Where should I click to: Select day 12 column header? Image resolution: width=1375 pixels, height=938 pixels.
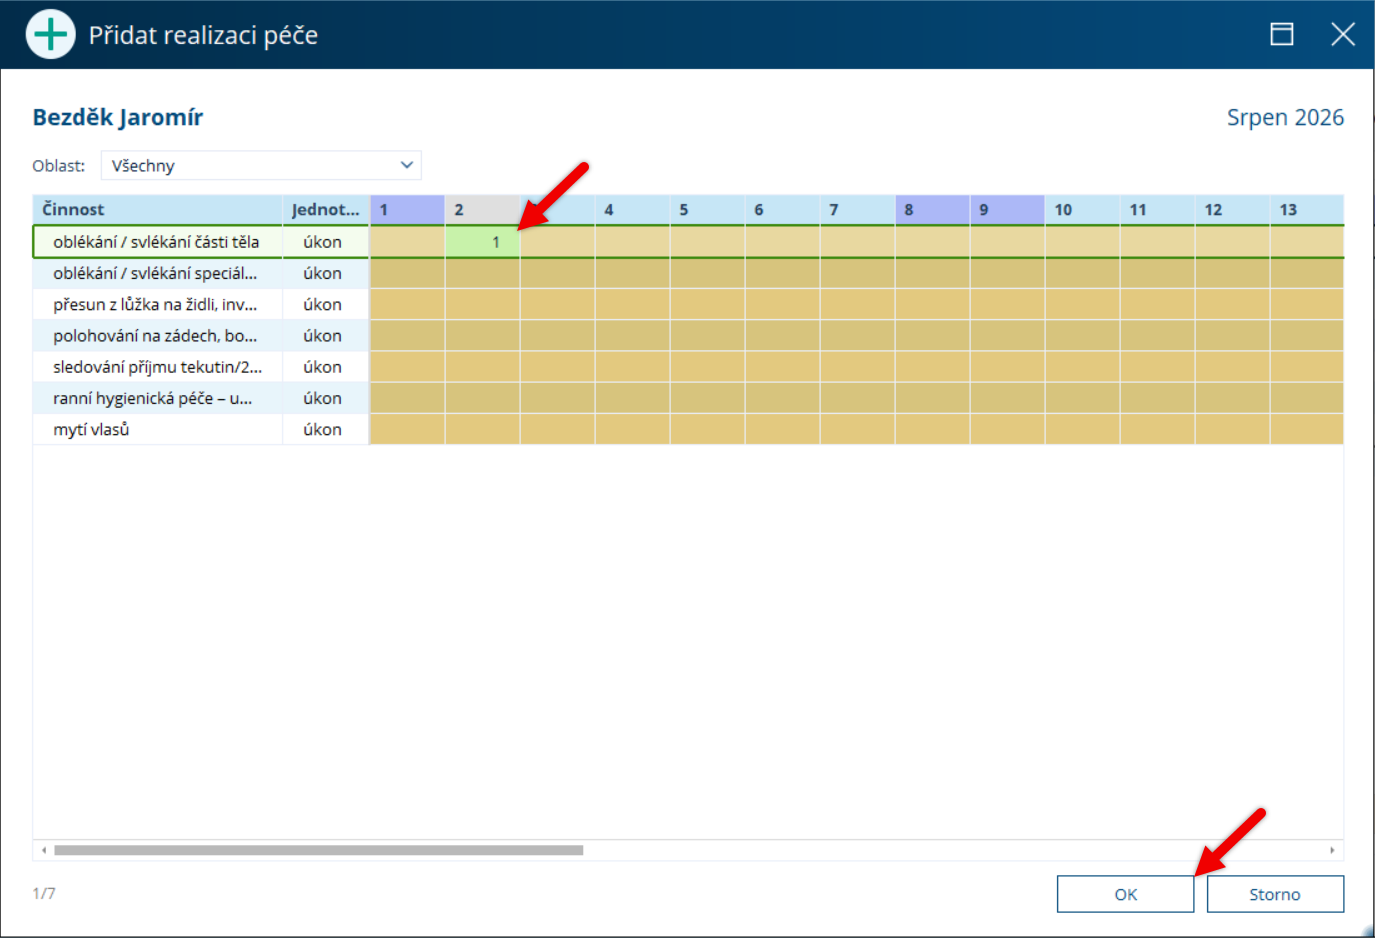coord(1232,209)
